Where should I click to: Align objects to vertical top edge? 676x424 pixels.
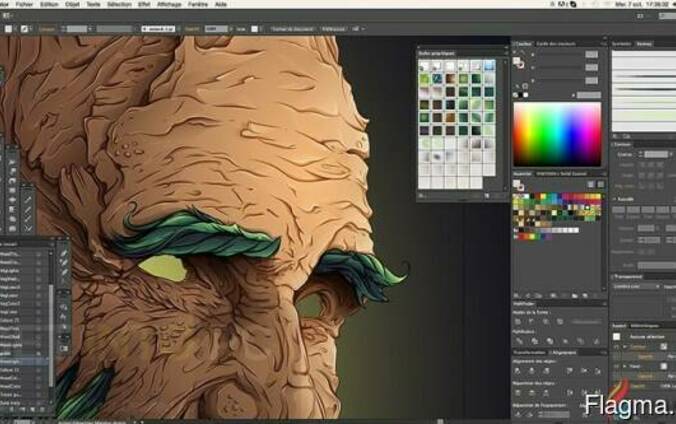coord(570,371)
